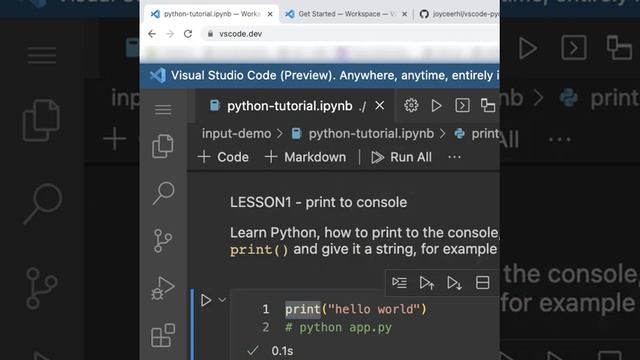Expand run options chevron beside cell
640x360 pixels.
tap(222, 300)
